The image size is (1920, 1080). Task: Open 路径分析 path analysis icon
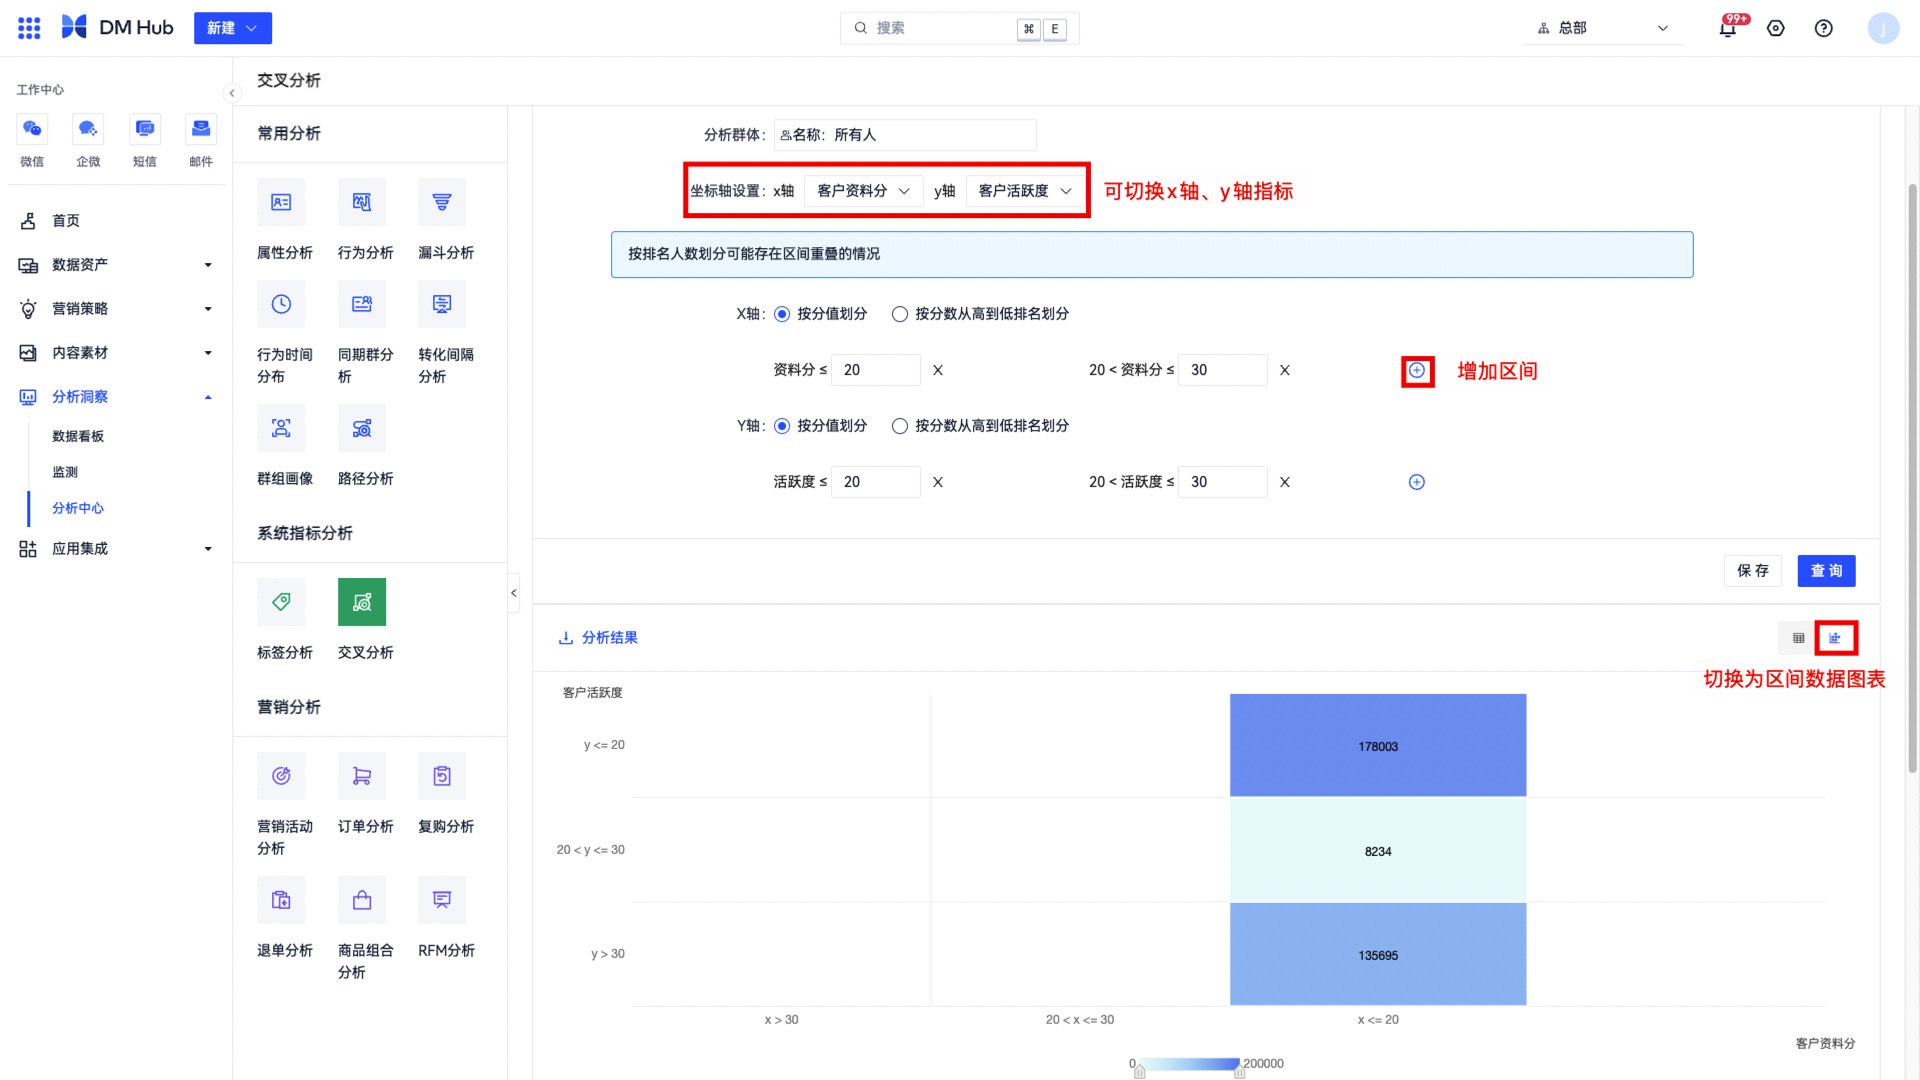click(x=362, y=428)
